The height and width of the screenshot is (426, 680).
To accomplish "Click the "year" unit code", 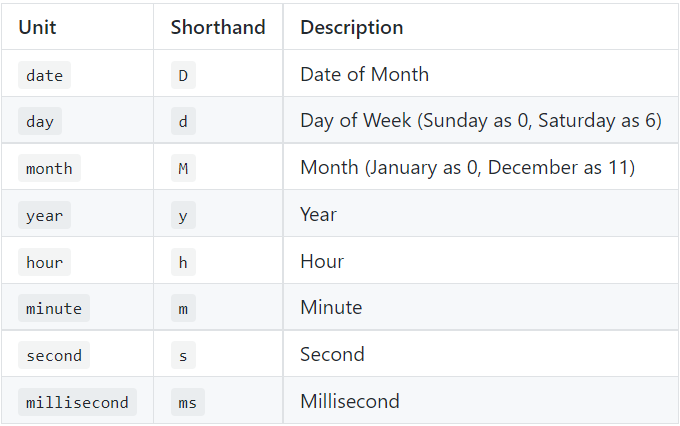I will 44,215.
